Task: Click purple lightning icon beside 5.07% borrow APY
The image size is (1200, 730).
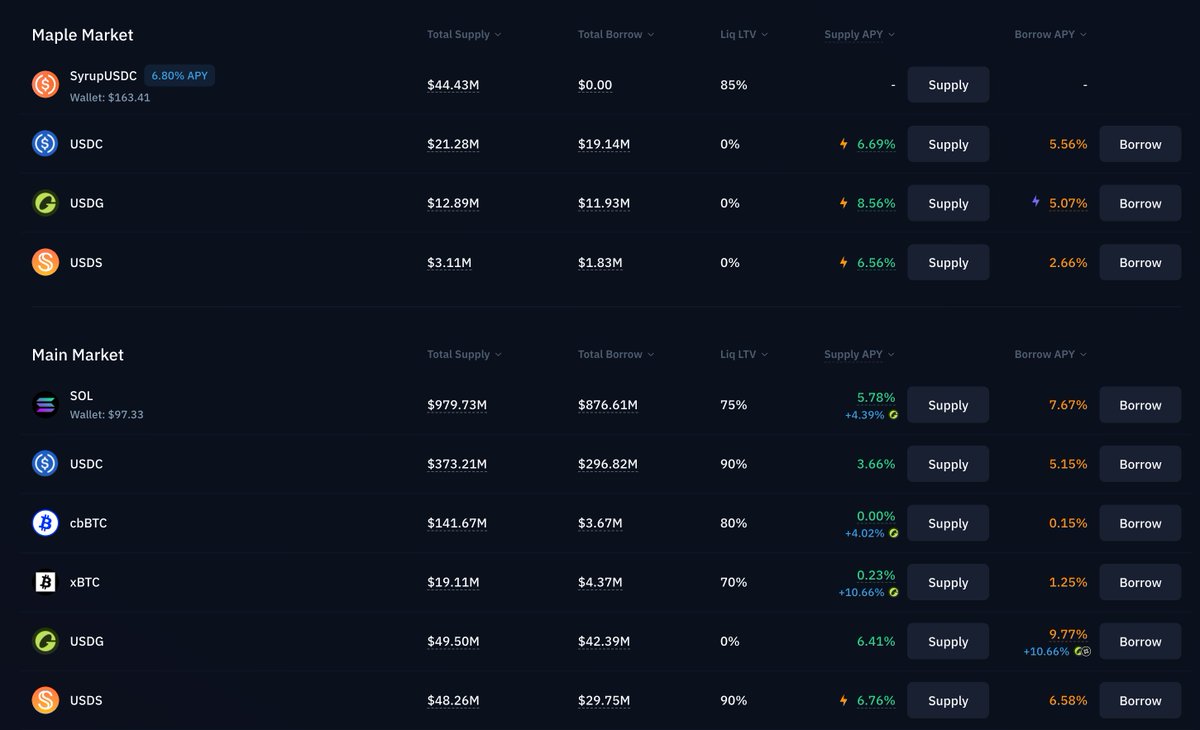Action: [1036, 202]
